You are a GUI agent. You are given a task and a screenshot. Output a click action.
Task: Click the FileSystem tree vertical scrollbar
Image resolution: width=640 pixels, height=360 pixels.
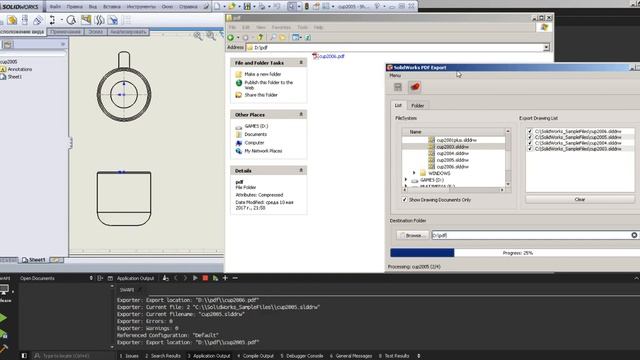pyautogui.click(x=508, y=158)
